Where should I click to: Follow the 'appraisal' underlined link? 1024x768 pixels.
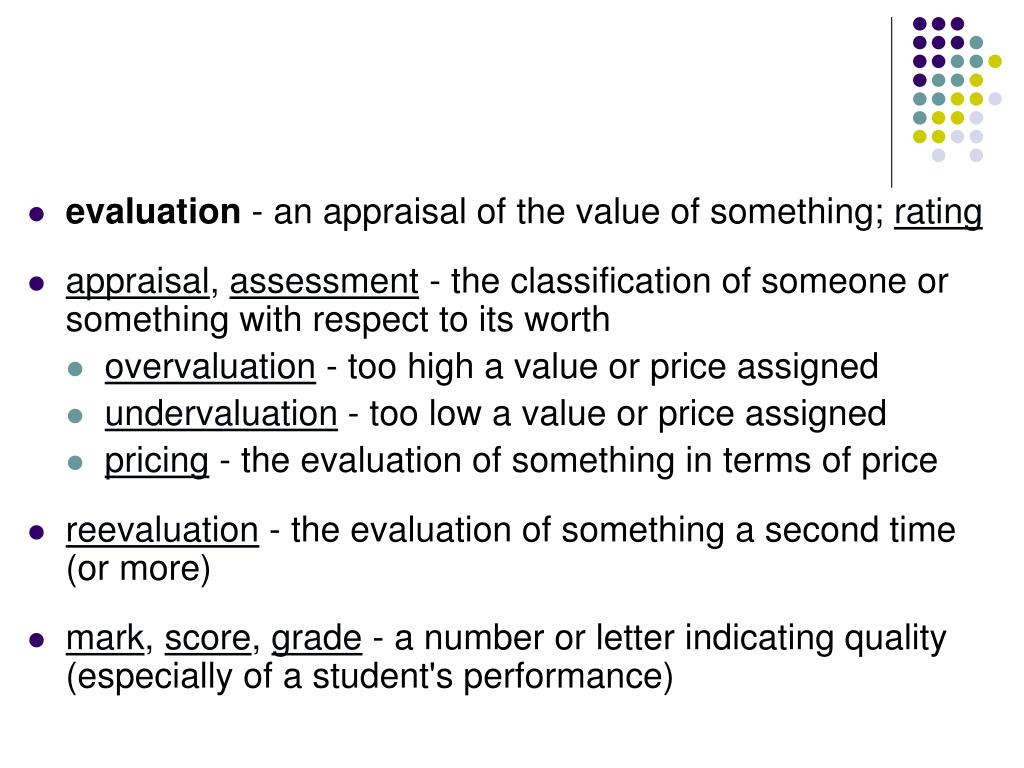(x=138, y=283)
